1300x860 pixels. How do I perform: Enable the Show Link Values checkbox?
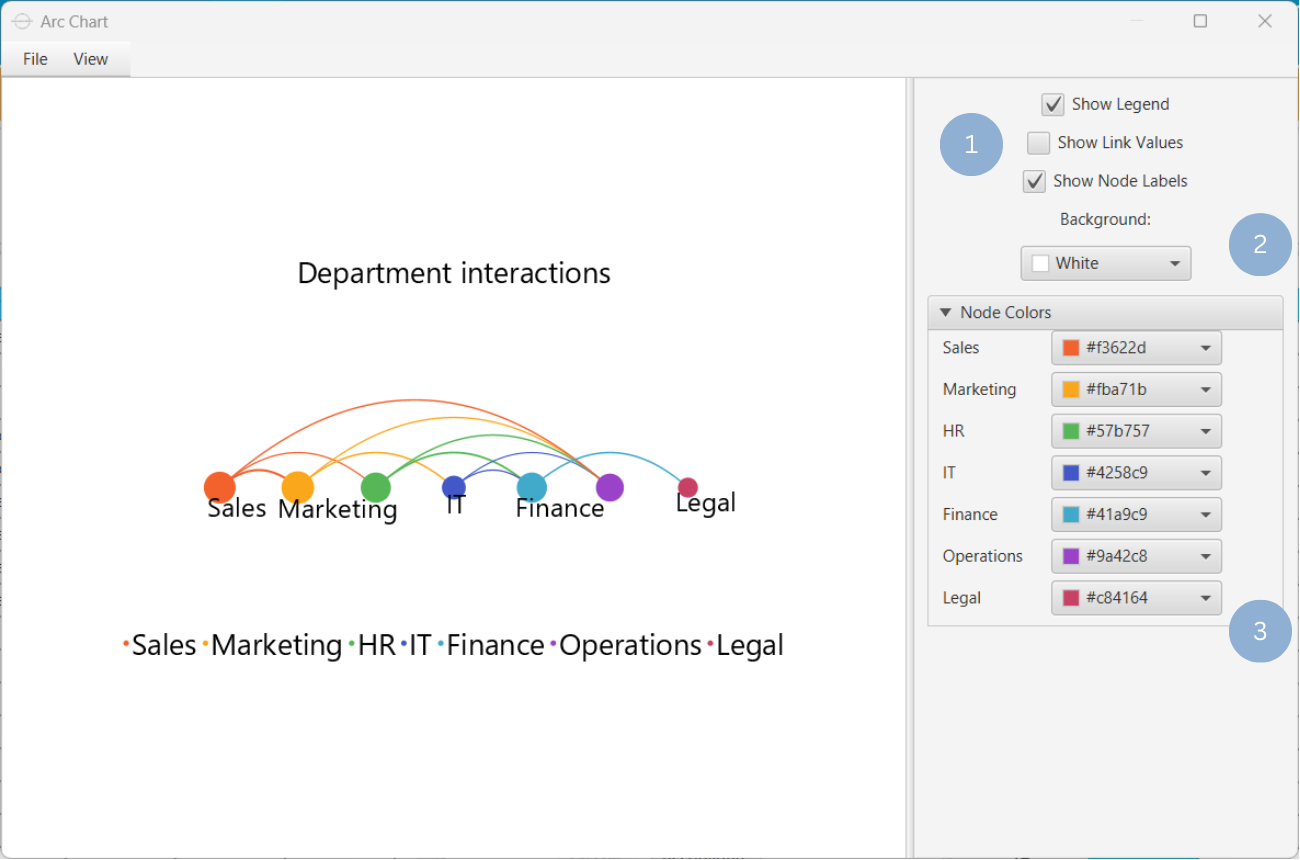[x=1039, y=143]
